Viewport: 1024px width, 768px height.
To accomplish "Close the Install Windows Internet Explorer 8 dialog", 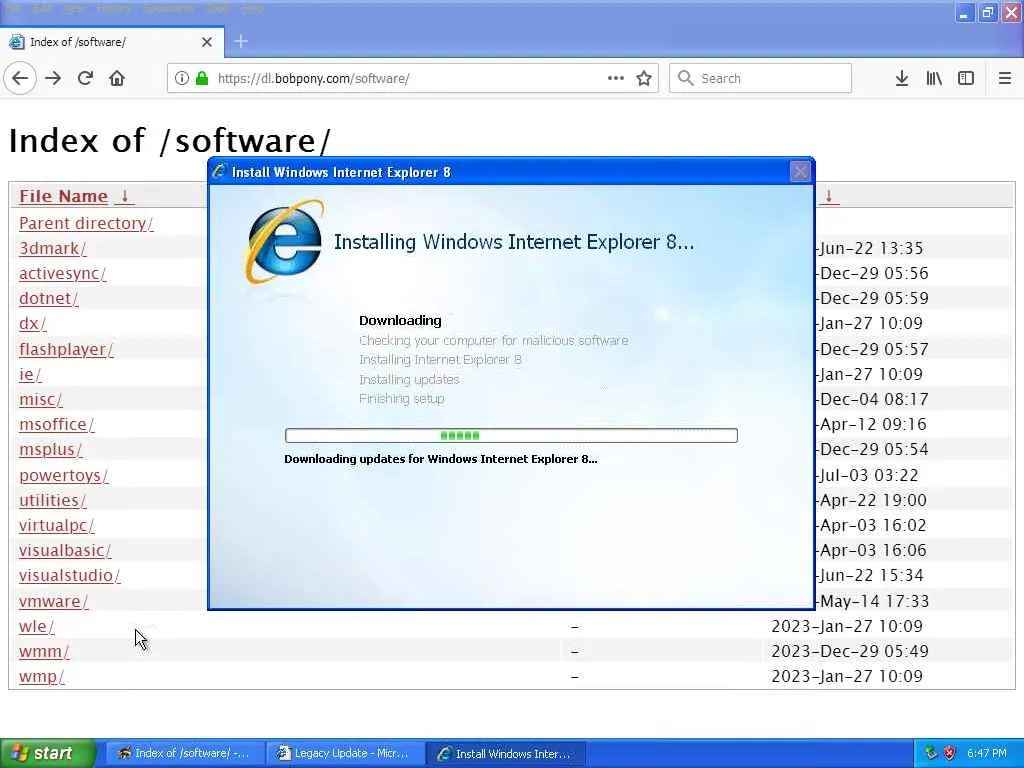I will pos(800,172).
